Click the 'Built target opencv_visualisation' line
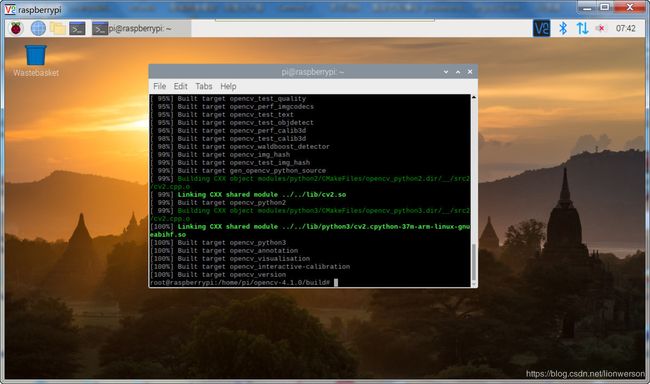This screenshot has width=650, height=384. 230,258
